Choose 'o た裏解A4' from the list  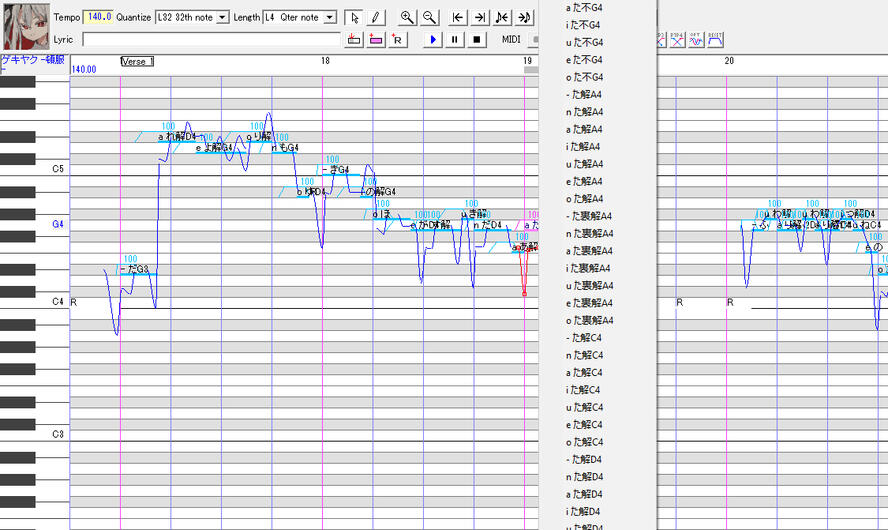tap(590, 320)
